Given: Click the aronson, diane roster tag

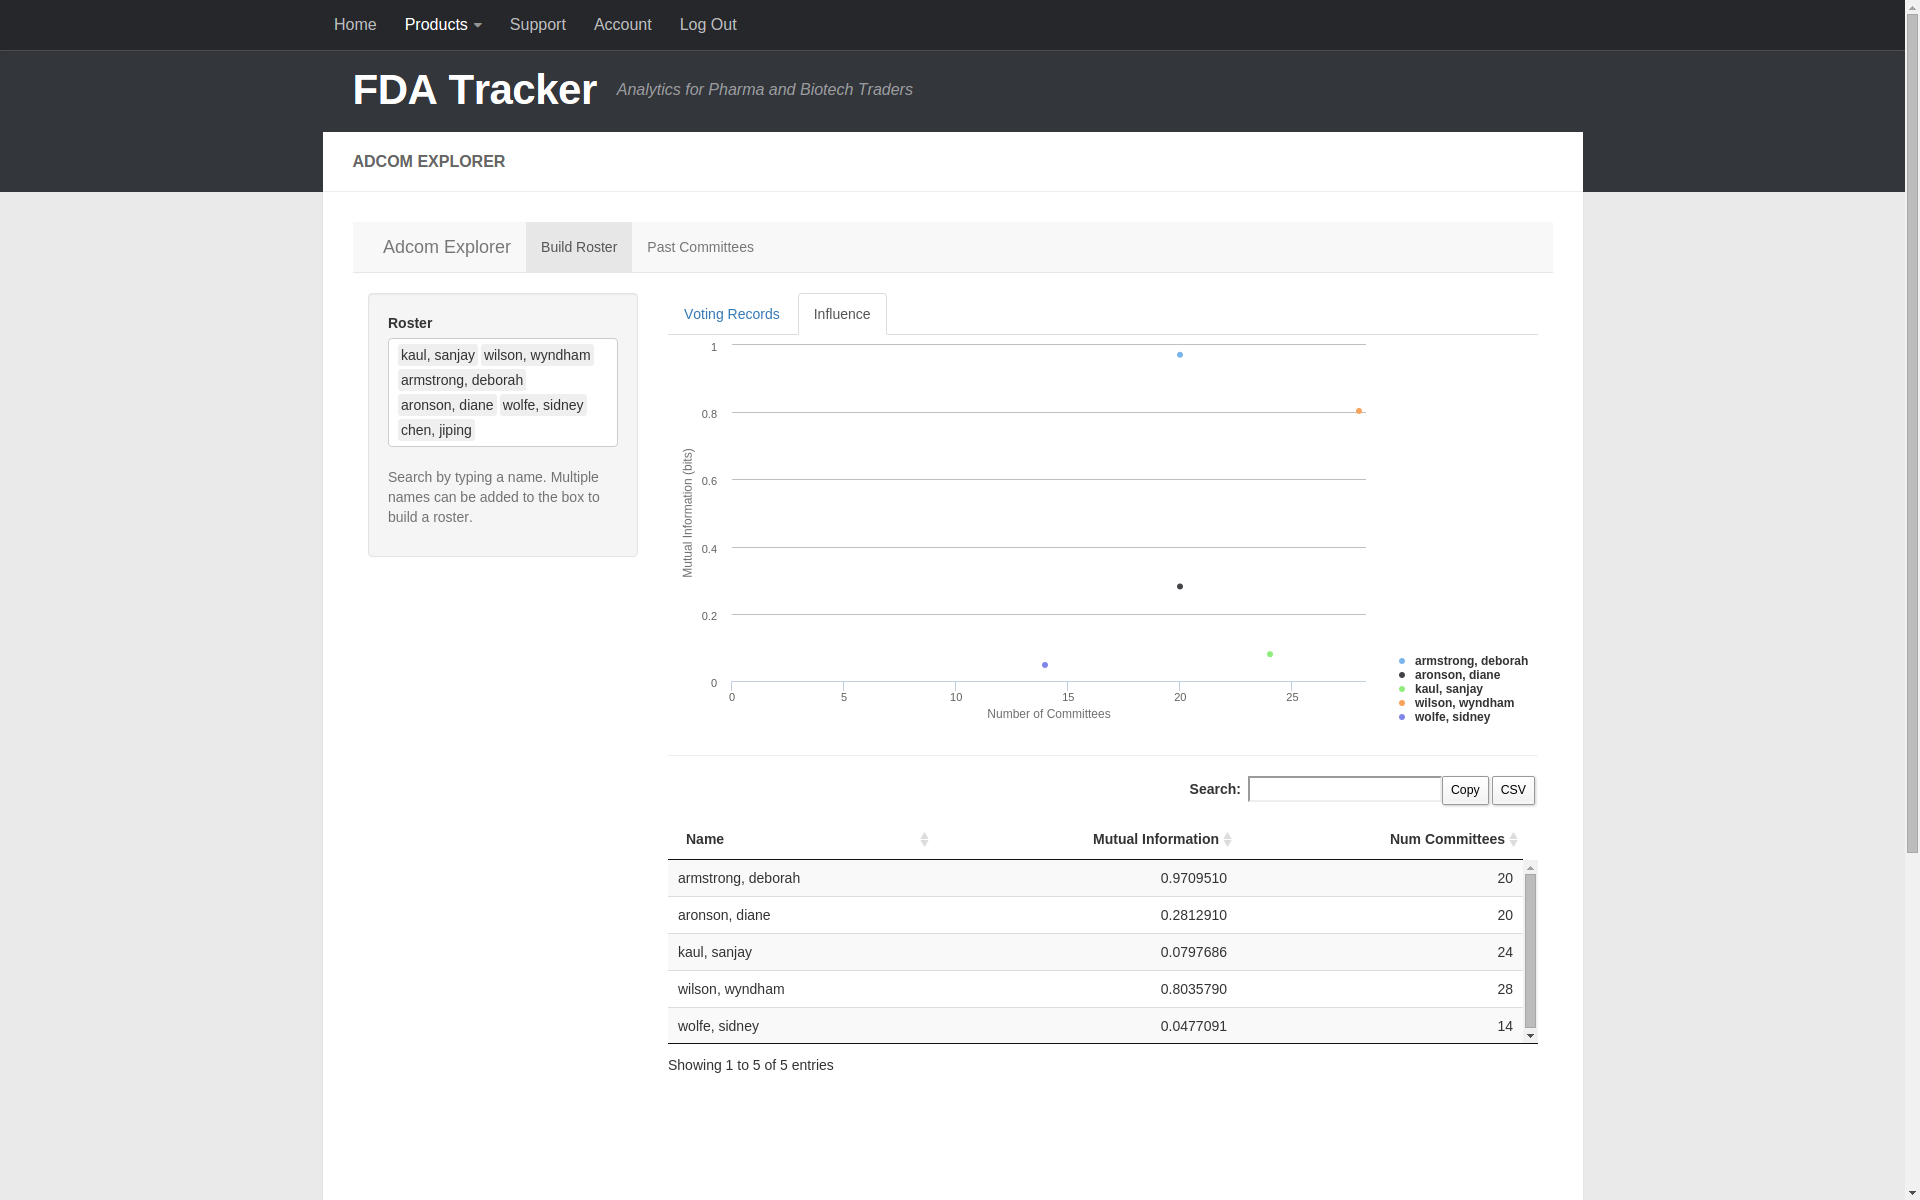Looking at the screenshot, I should point(447,405).
